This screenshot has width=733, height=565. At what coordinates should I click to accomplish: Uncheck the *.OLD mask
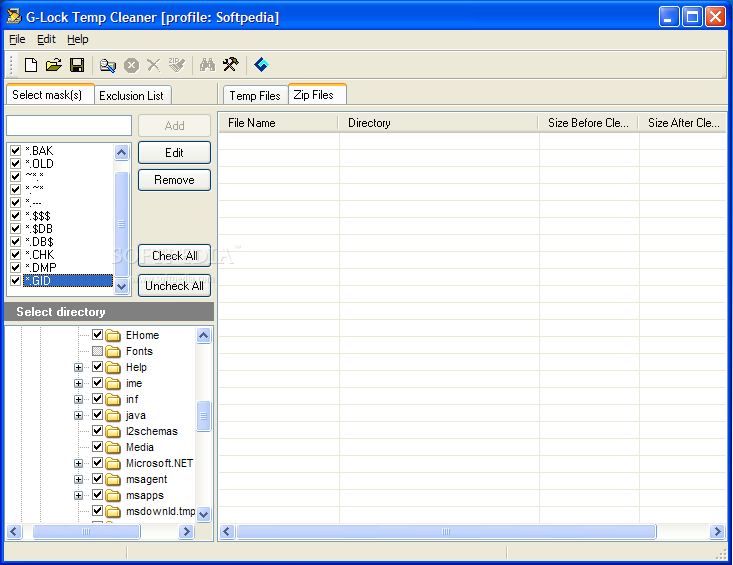coord(15,164)
